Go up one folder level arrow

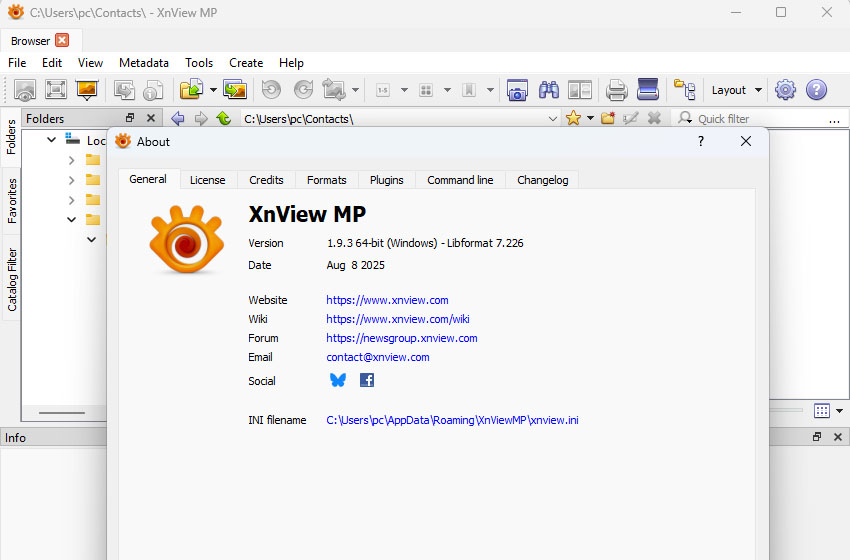point(224,118)
